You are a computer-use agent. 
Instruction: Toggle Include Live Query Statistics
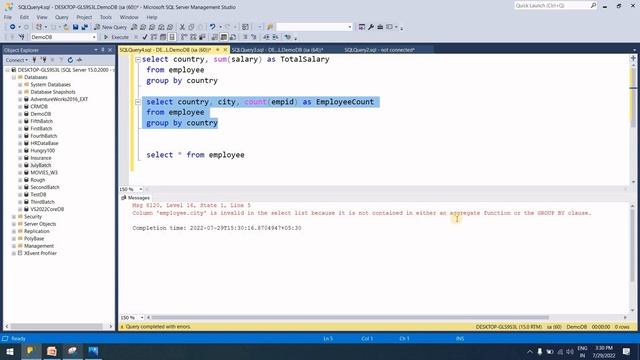[193, 37]
